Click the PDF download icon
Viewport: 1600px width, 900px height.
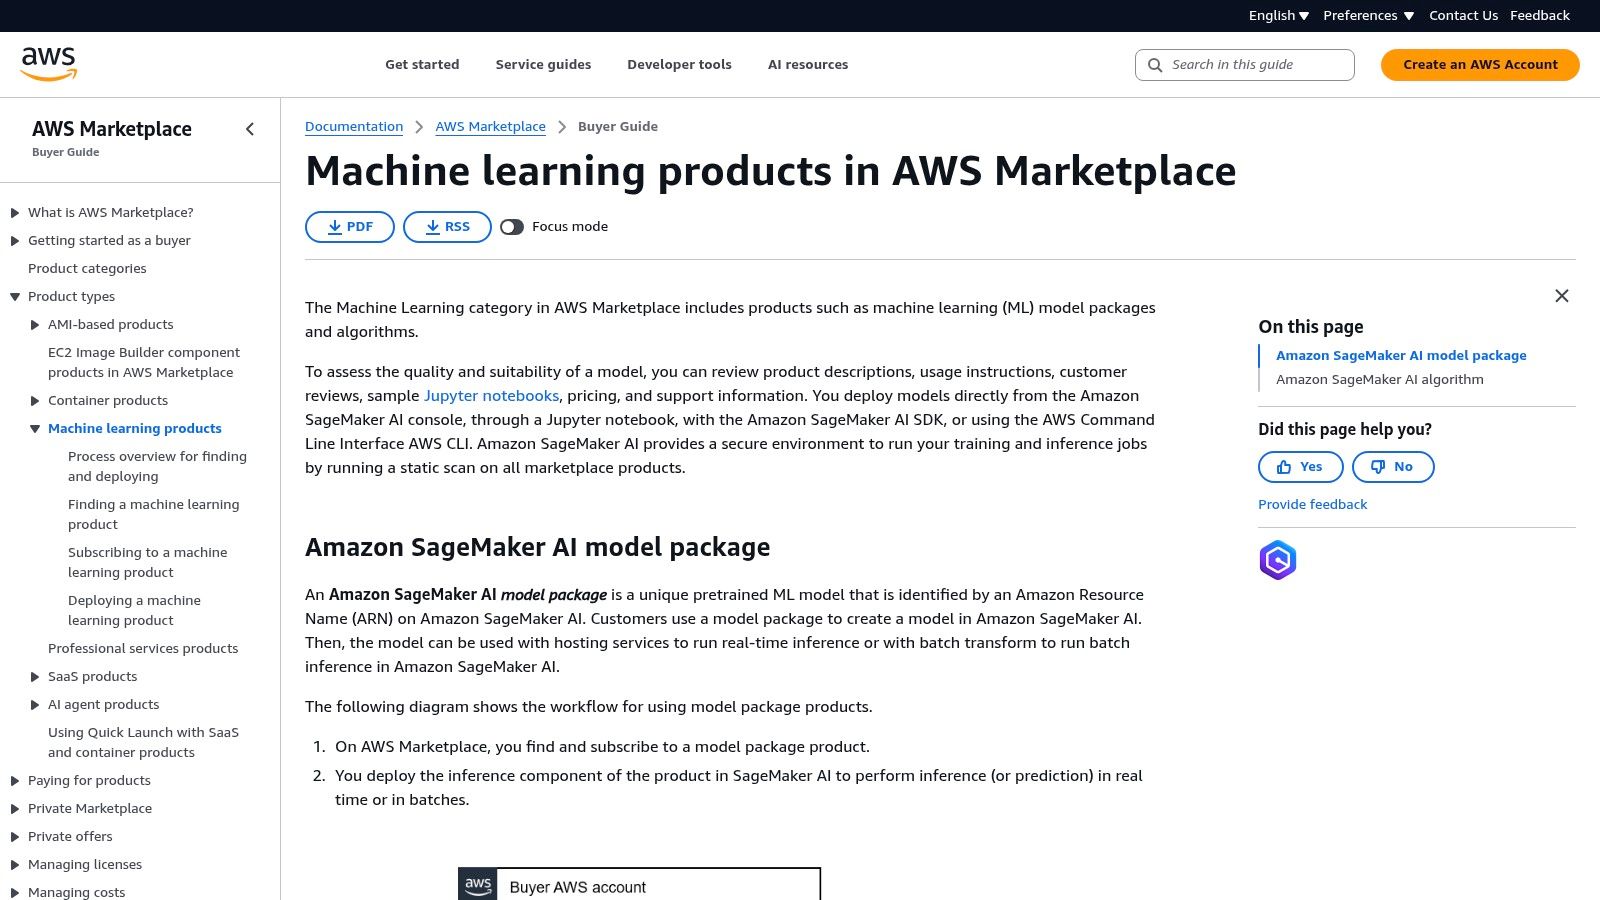click(x=336, y=227)
